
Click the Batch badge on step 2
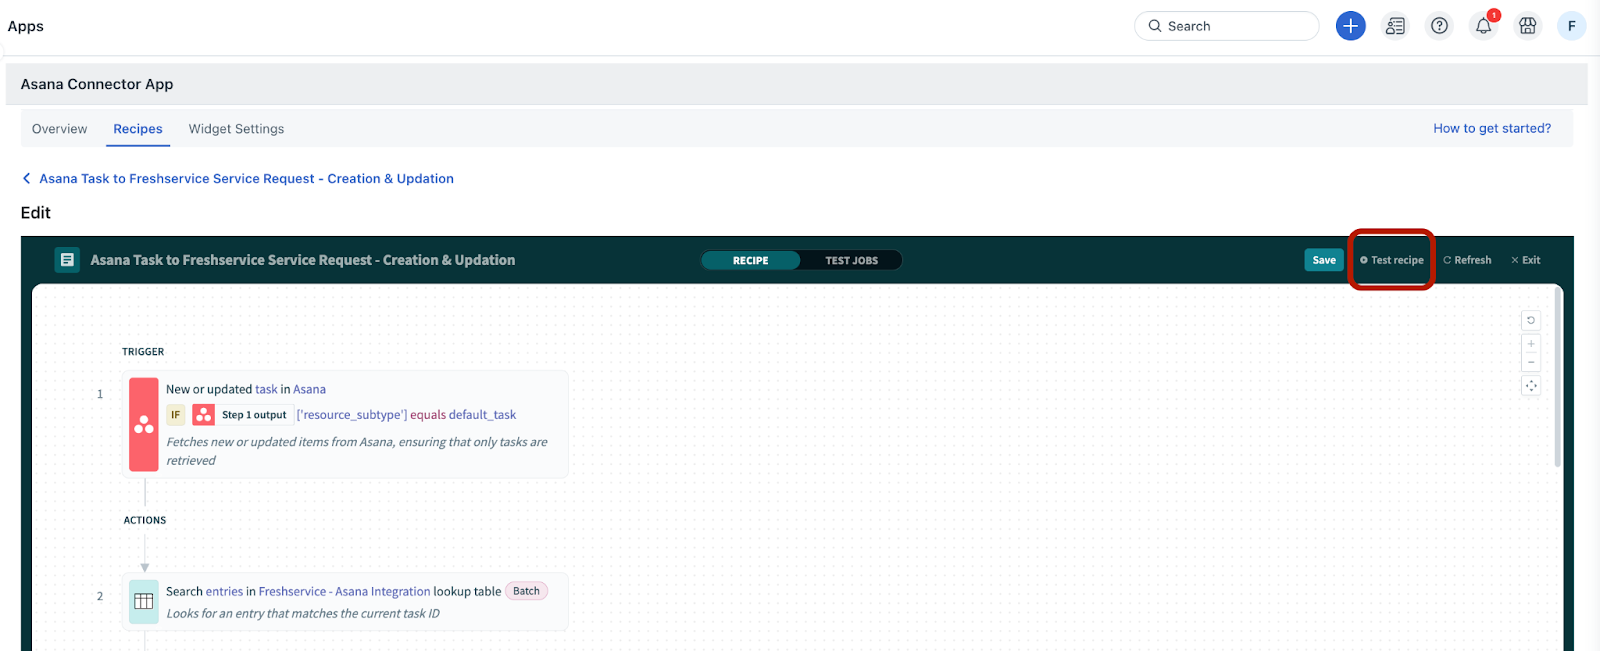[x=526, y=591]
